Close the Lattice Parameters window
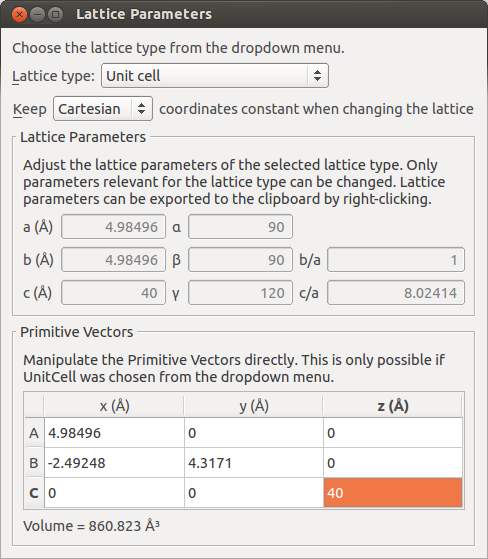The height and width of the screenshot is (559, 488). click(19, 15)
